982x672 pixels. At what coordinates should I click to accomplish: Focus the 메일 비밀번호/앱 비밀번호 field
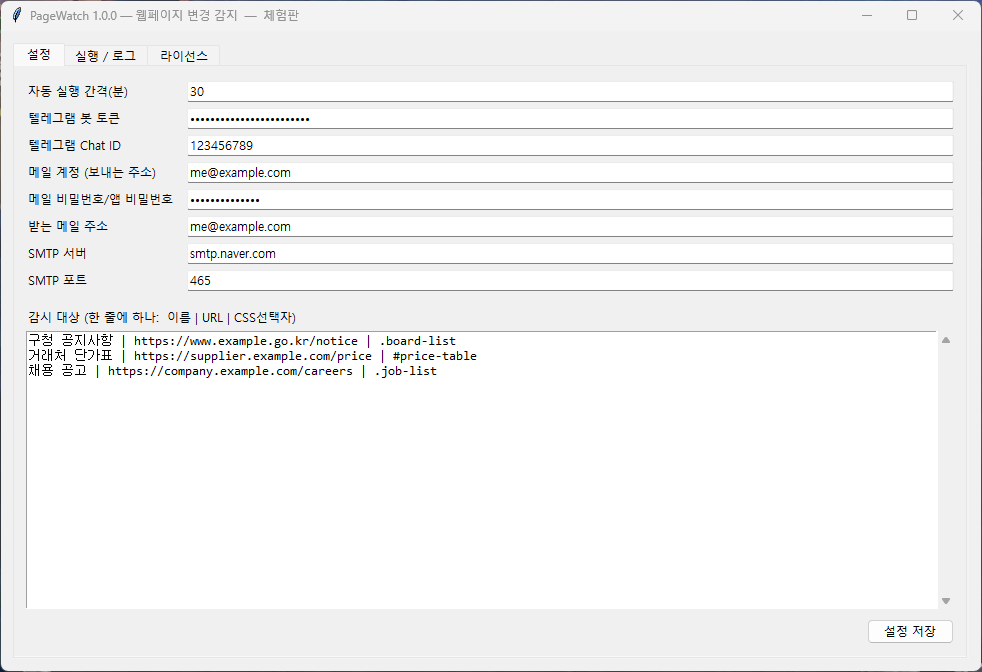click(570, 199)
